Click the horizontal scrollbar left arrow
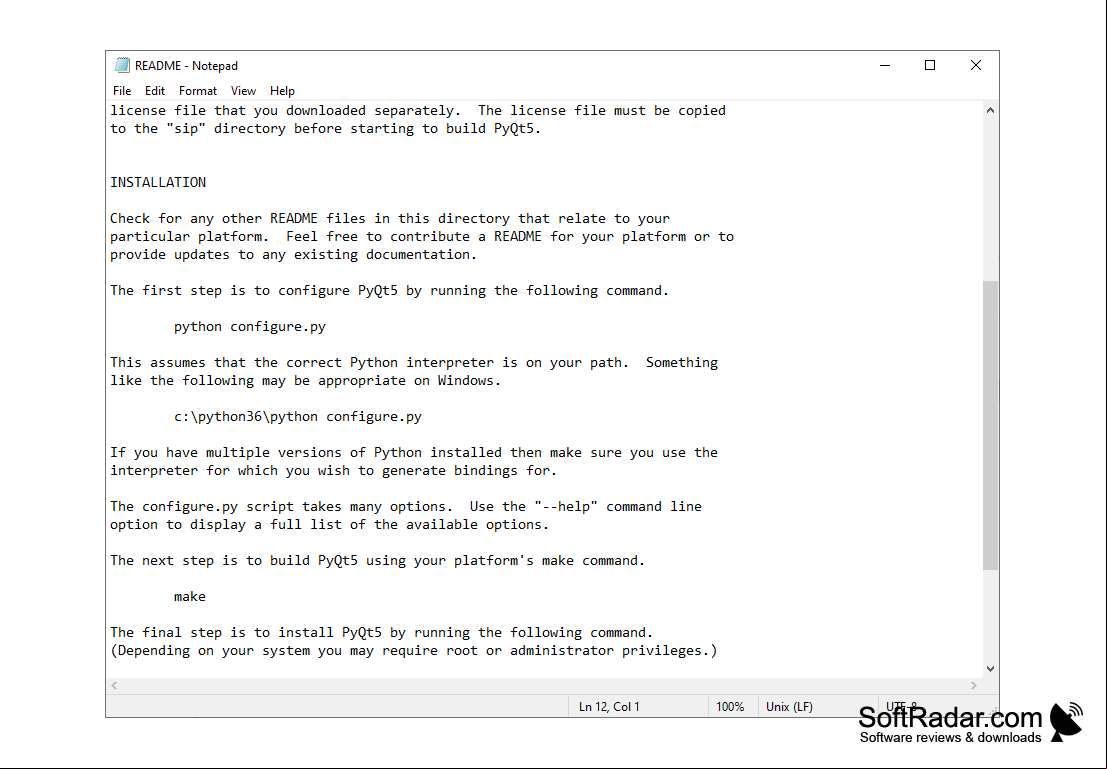 pyautogui.click(x=114, y=685)
